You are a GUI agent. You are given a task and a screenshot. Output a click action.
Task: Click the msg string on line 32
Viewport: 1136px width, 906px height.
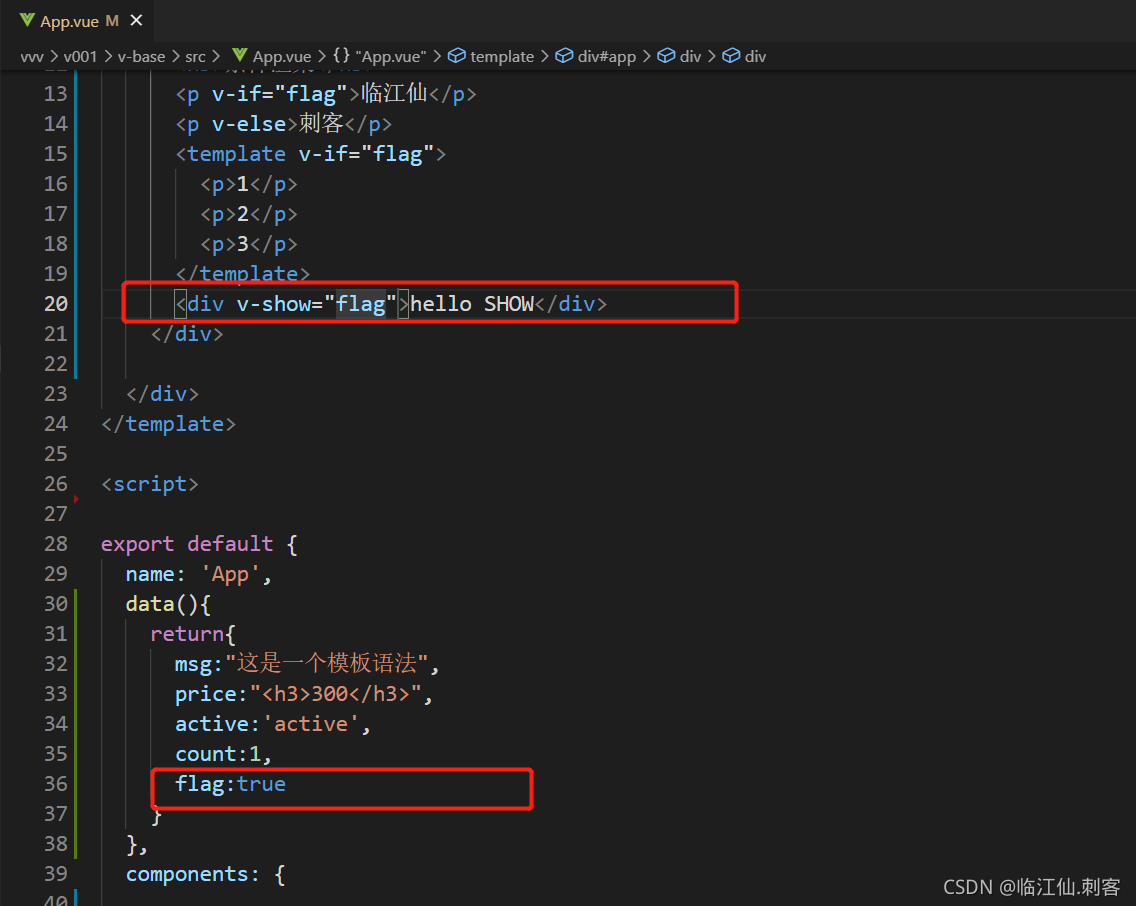pos(327,663)
